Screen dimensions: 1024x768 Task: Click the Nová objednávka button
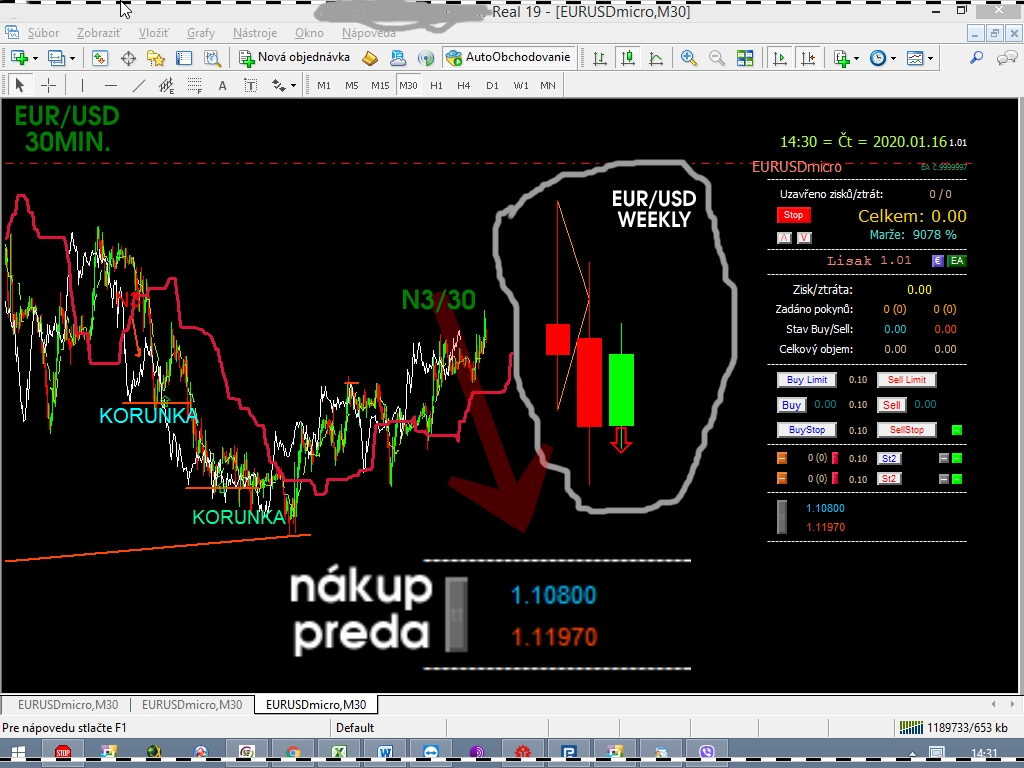(x=295, y=57)
